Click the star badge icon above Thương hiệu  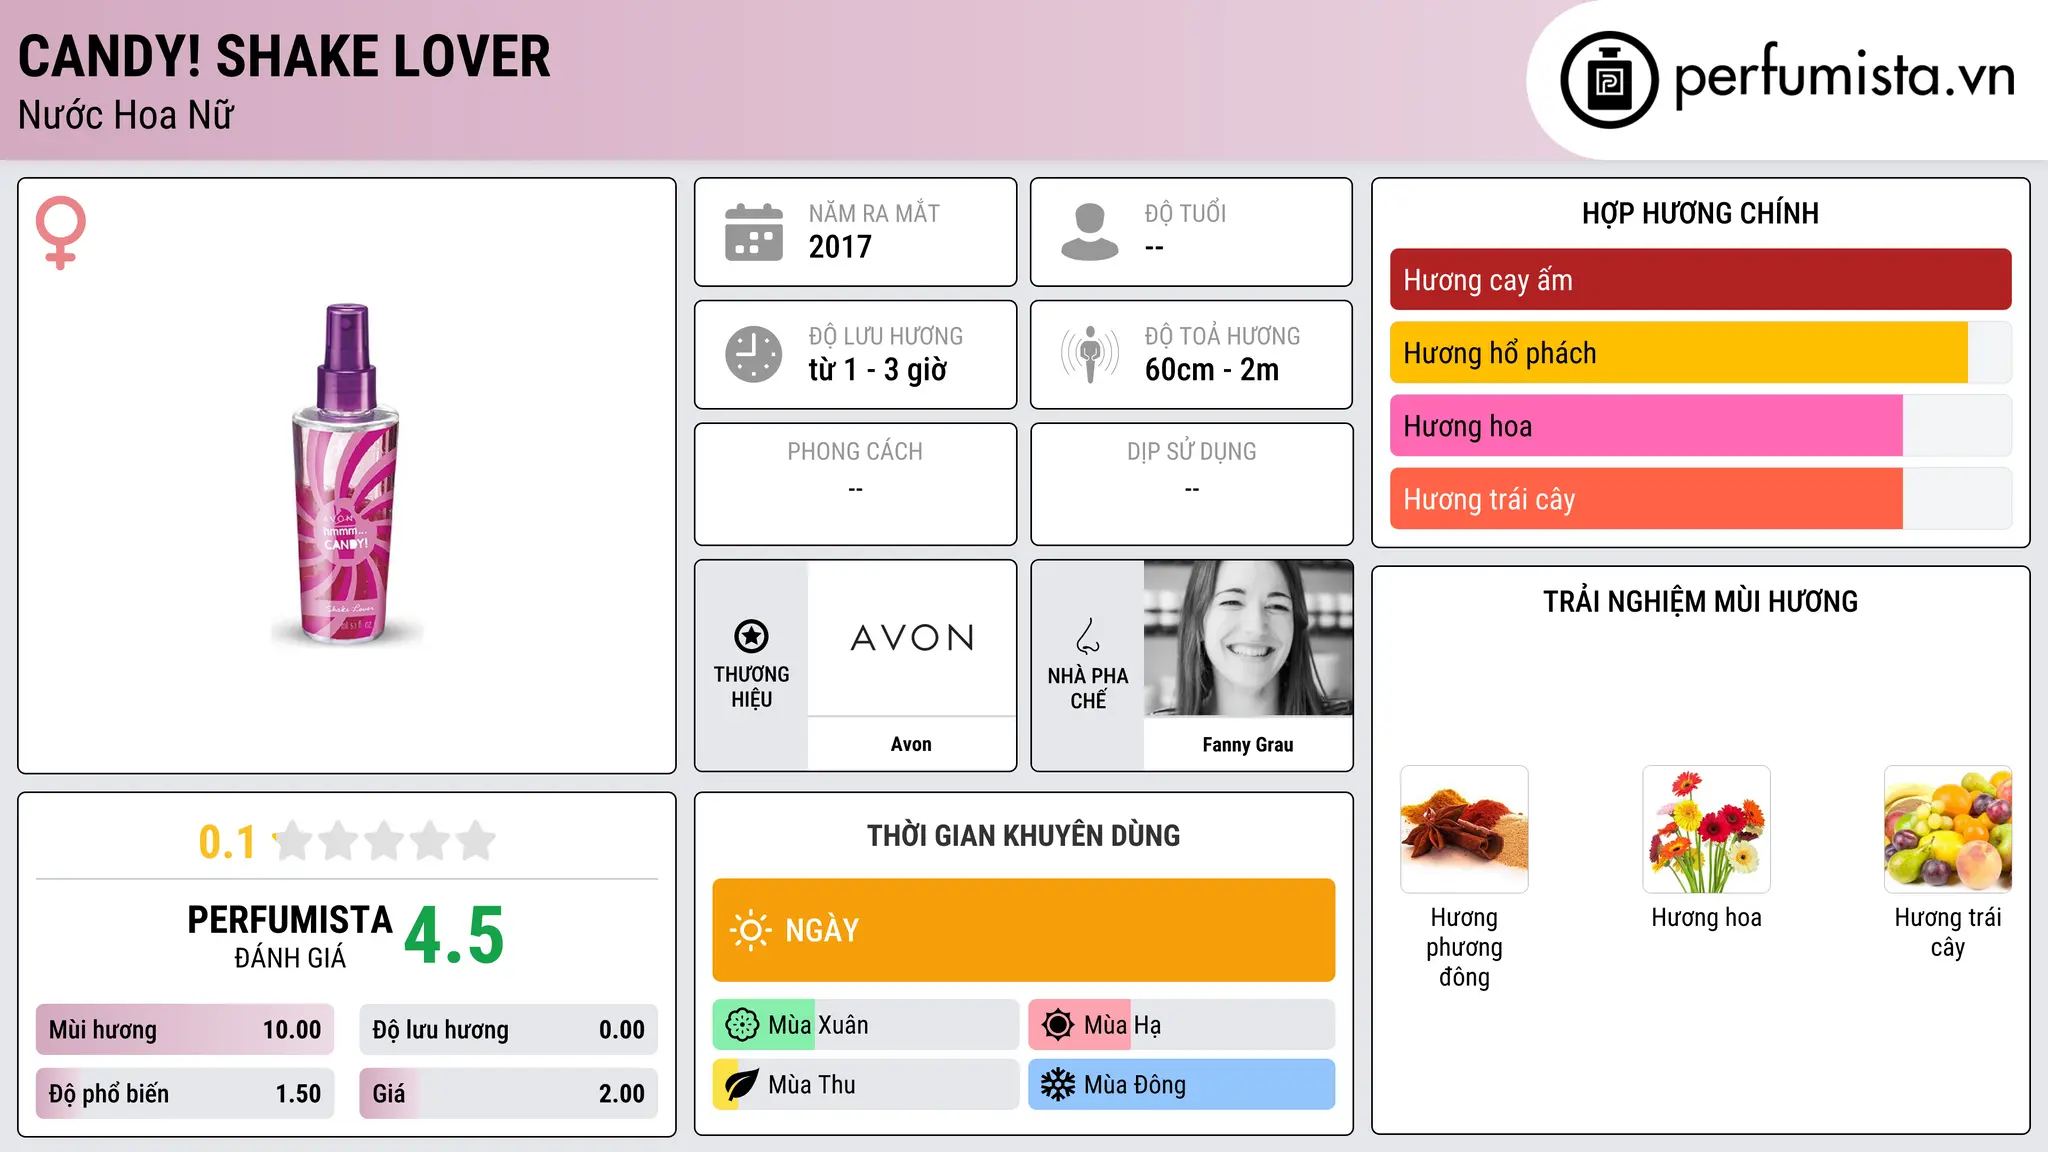pos(751,636)
